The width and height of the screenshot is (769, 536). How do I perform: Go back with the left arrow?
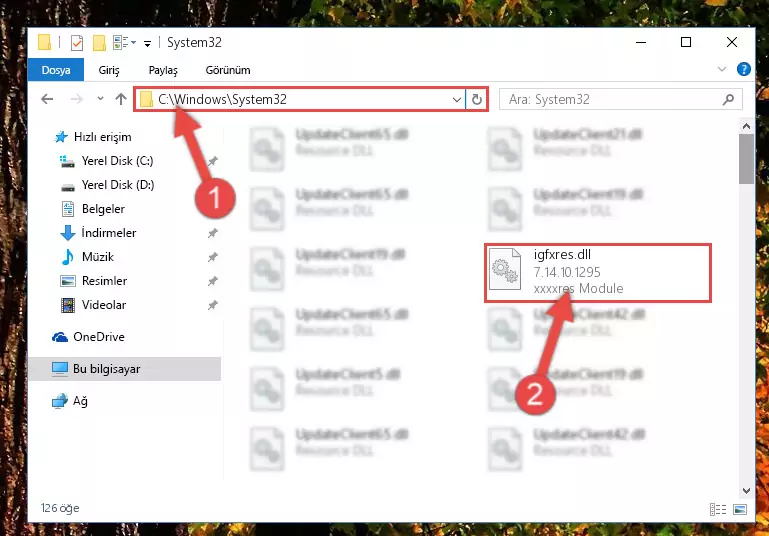[x=47, y=100]
